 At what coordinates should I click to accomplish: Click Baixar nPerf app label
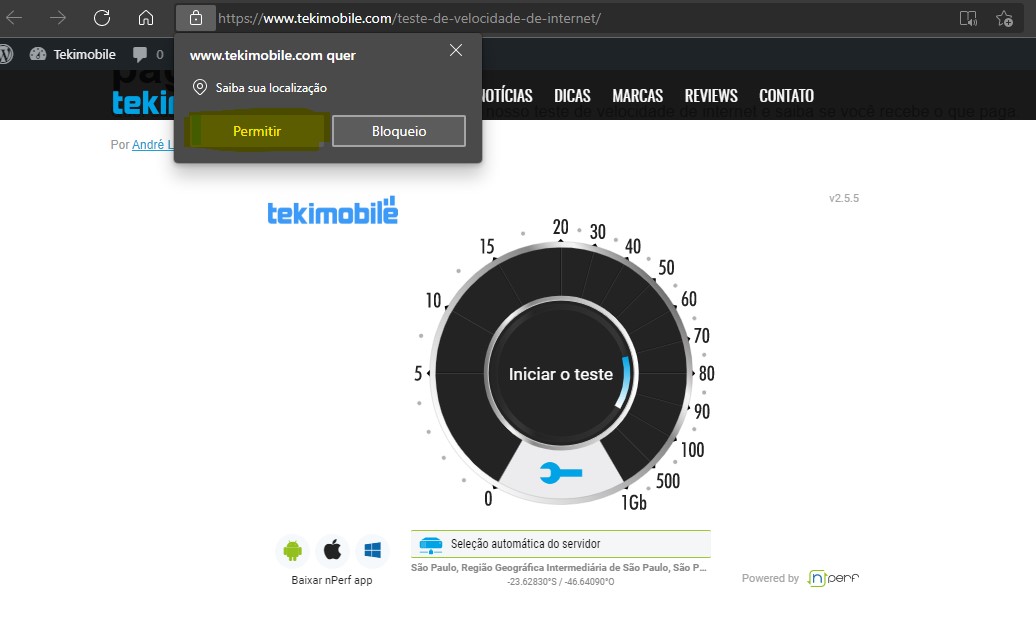tap(332, 580)
